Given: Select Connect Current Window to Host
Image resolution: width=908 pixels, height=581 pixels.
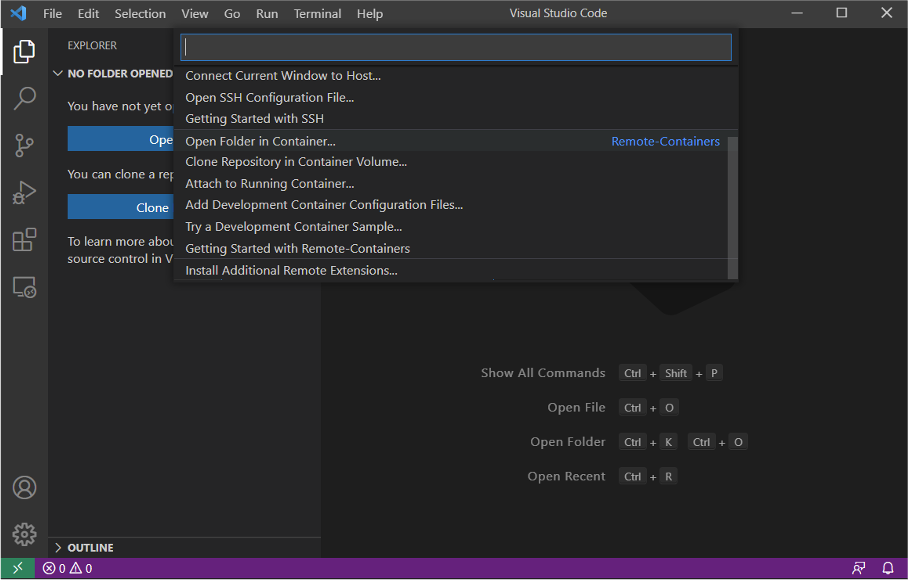Looking at the screenshot, I should coord(456,76).
